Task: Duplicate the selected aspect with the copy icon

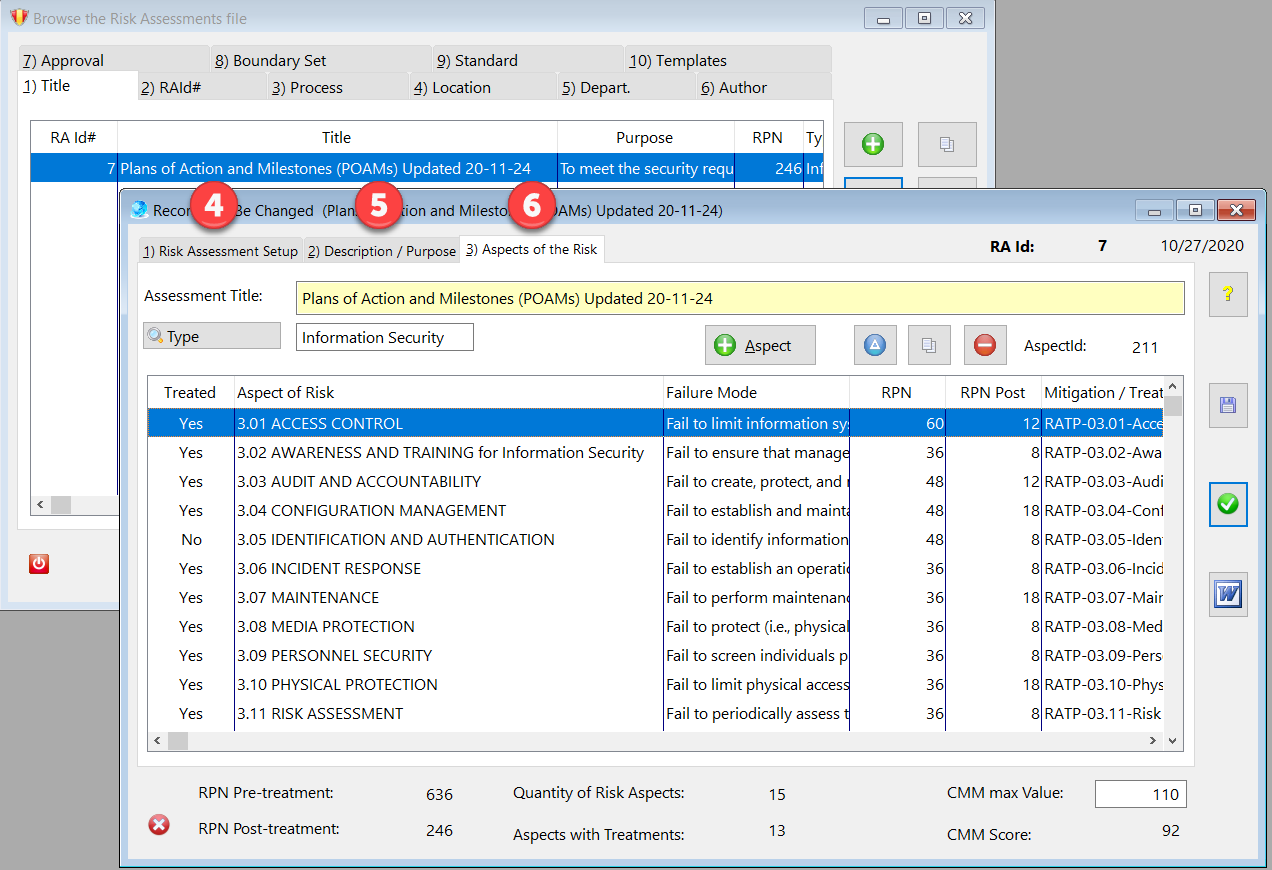Action: pos(929,344)
